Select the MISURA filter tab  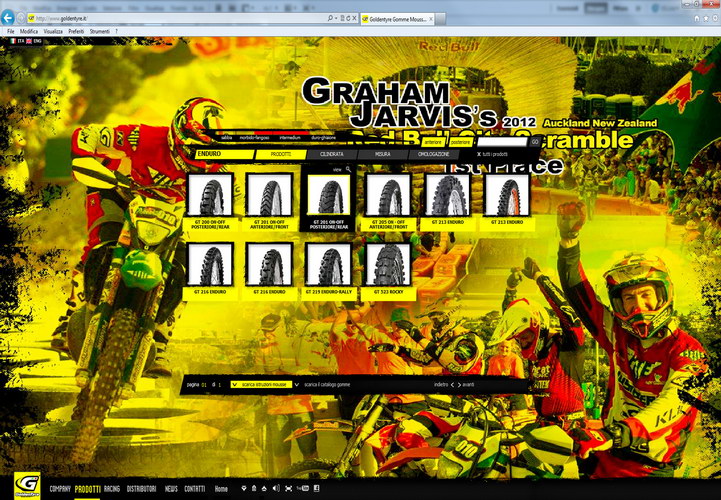coord(383,155)
